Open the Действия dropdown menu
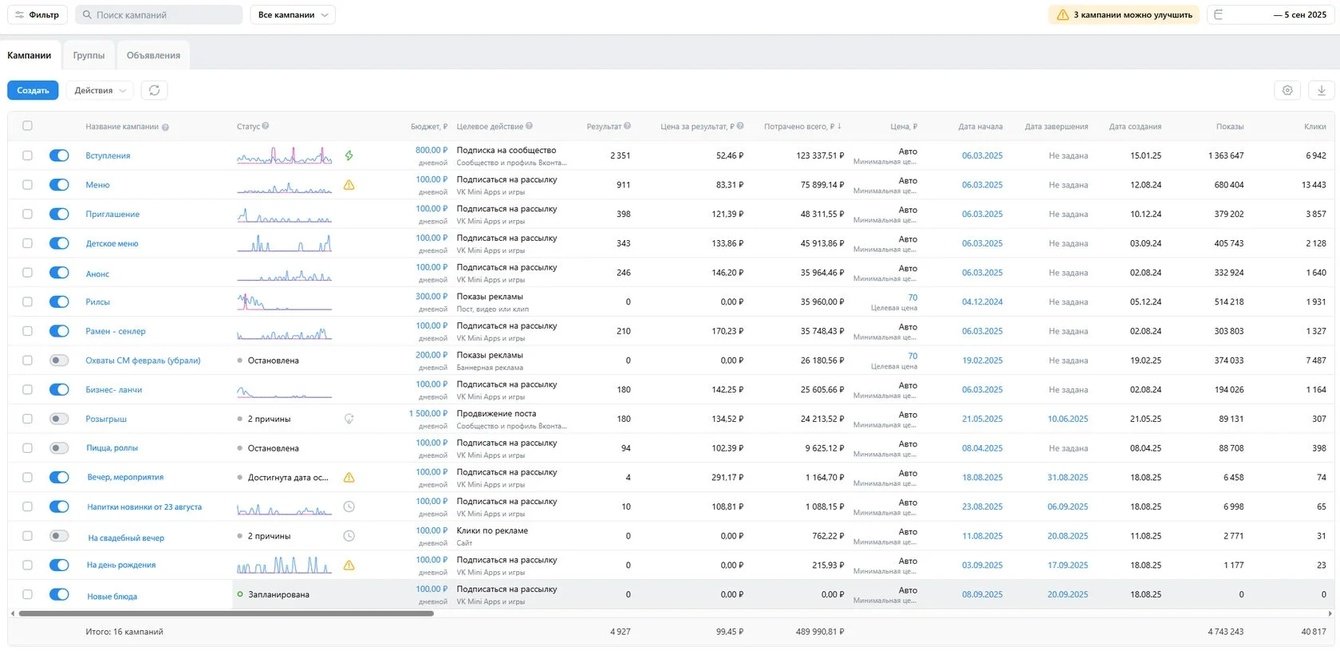 (x=100, y=90)
